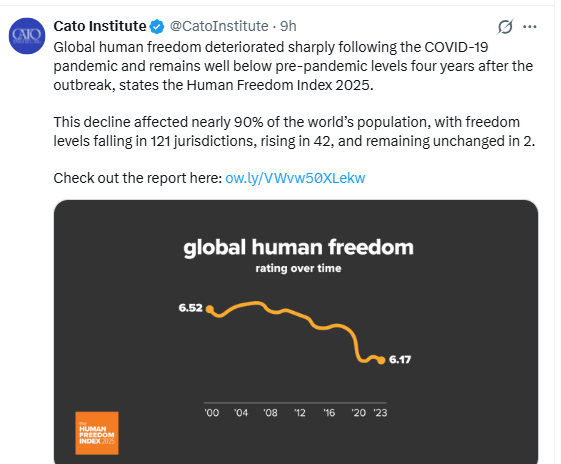Open the Cato Institute profile avatar
Image resolution: width=561 pixels, height=464 pixels.
pyautogui.click(x=27, y=36)
